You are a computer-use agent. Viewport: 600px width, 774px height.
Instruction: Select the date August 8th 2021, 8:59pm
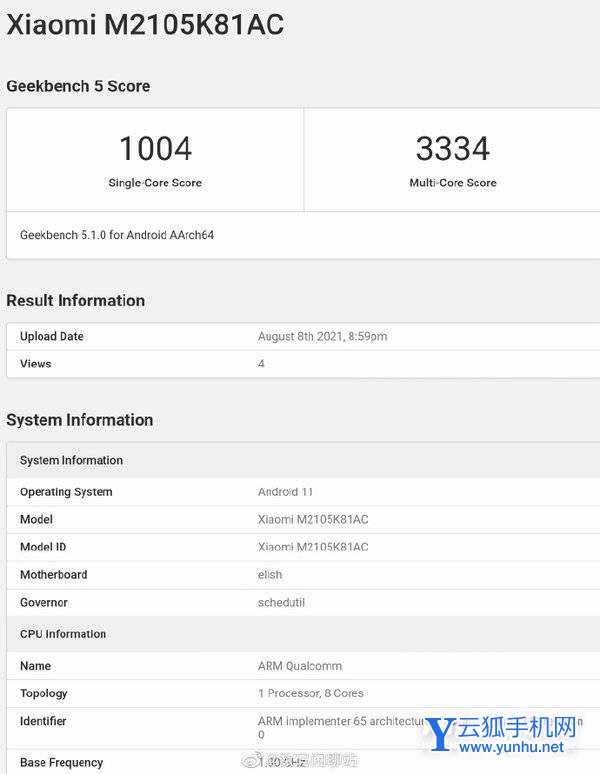pyautogui.click(x=322, y=337)
